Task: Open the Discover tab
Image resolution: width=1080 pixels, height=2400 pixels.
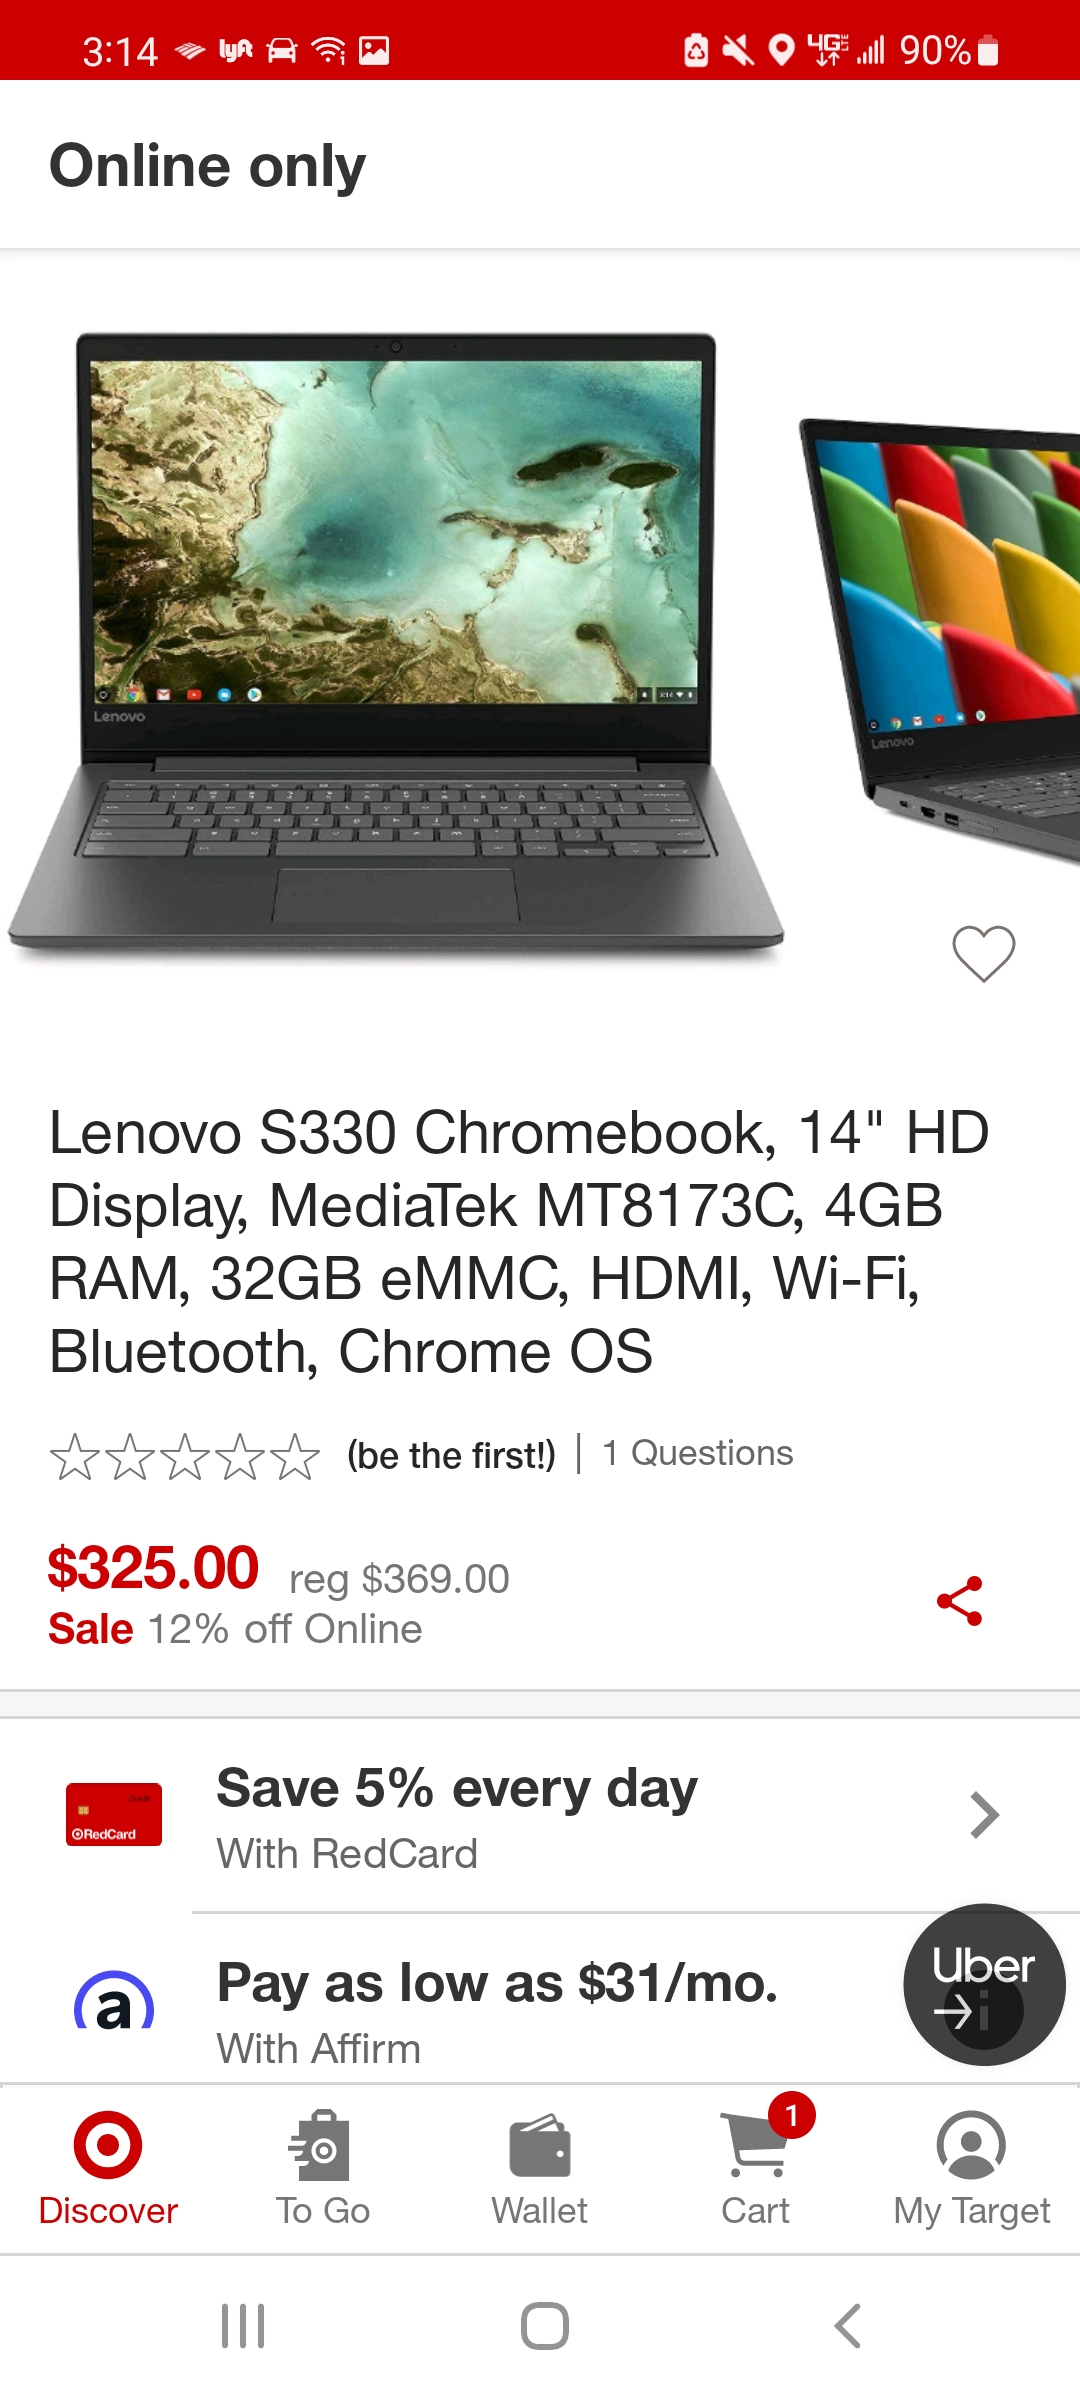Action: pos(108,2168)
